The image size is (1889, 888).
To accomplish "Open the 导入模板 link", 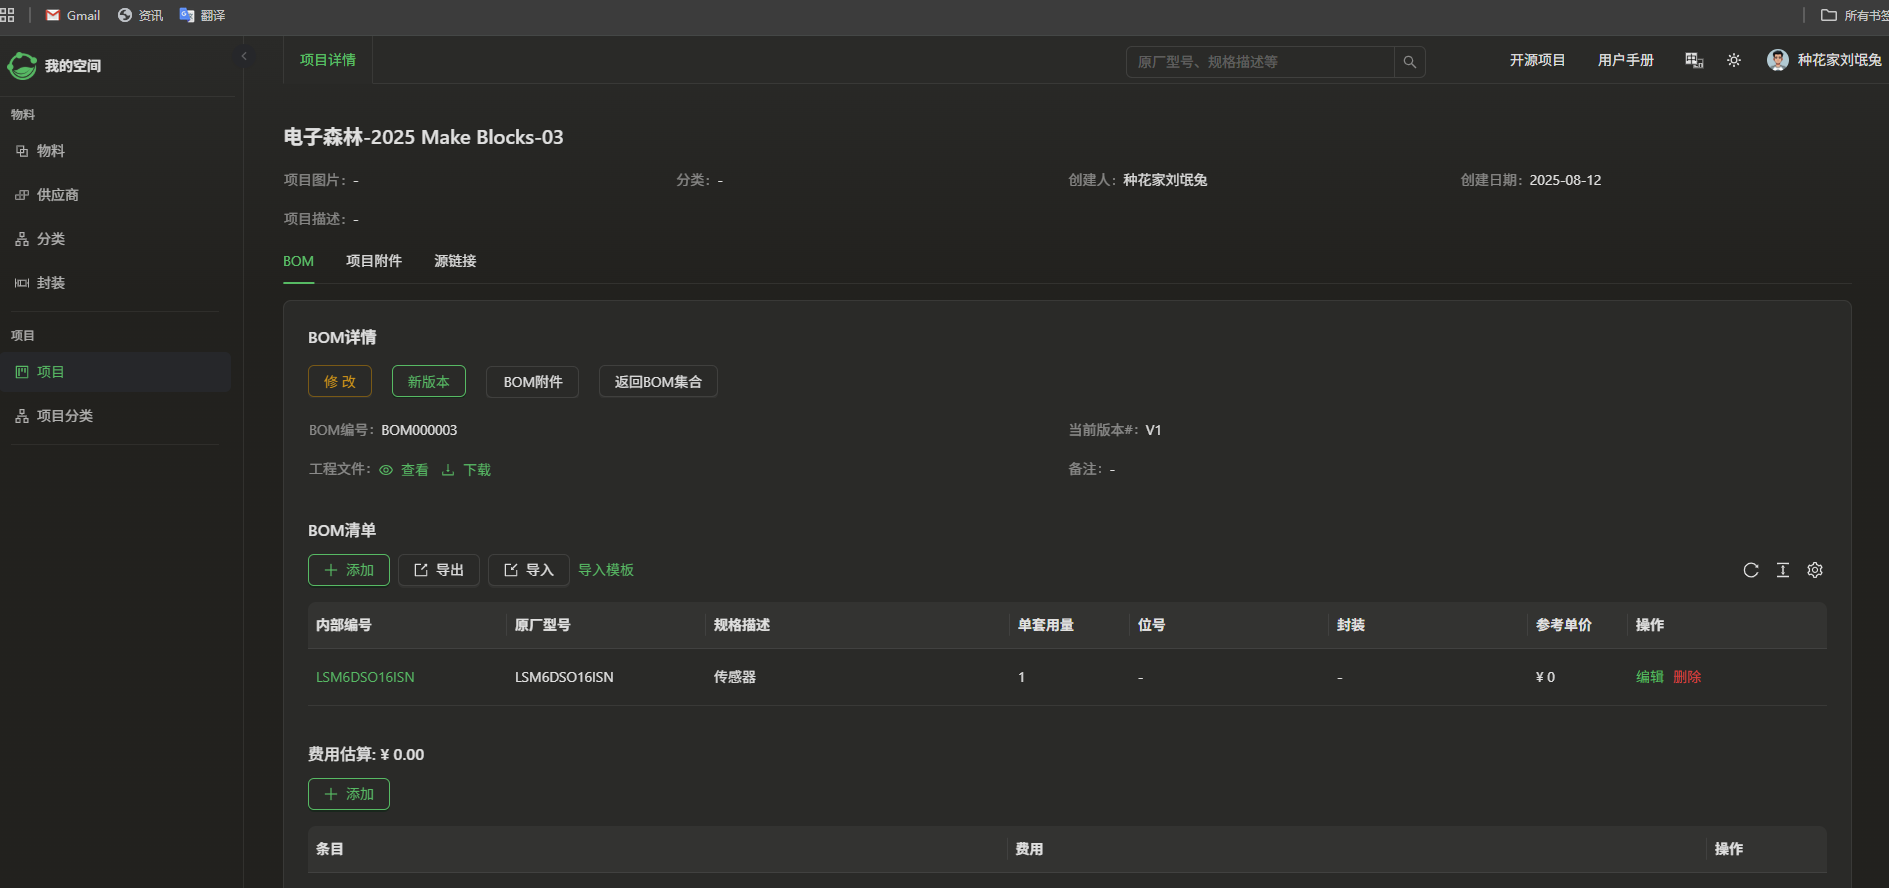I will point(606,570).
